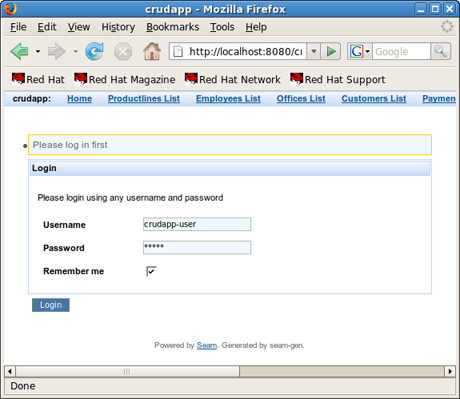Screen dimensions: 460x399
Task: Open the Employees List link
Action: [228, 99]
